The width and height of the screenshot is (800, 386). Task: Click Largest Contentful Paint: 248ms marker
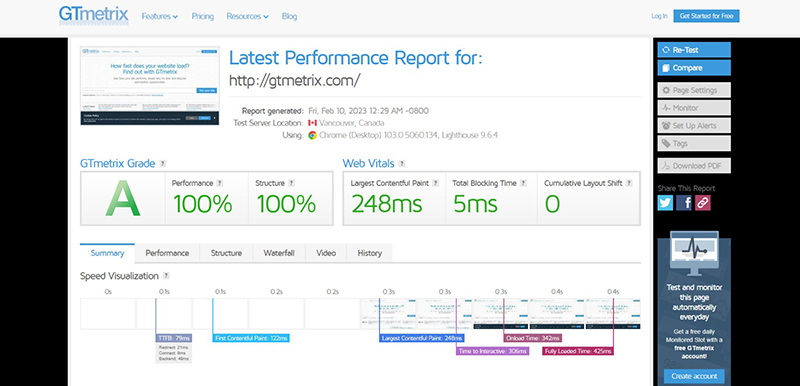pyautogui.click(x=421, y=338)
